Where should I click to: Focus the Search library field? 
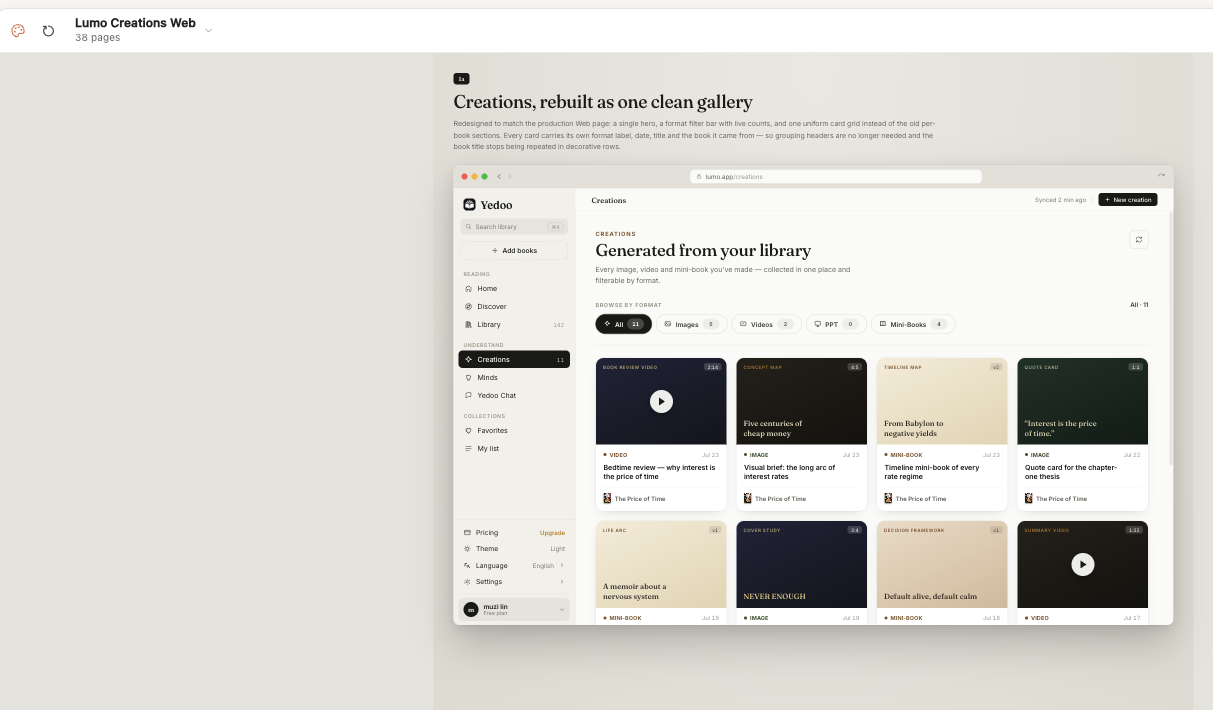(x=514, y=227)
